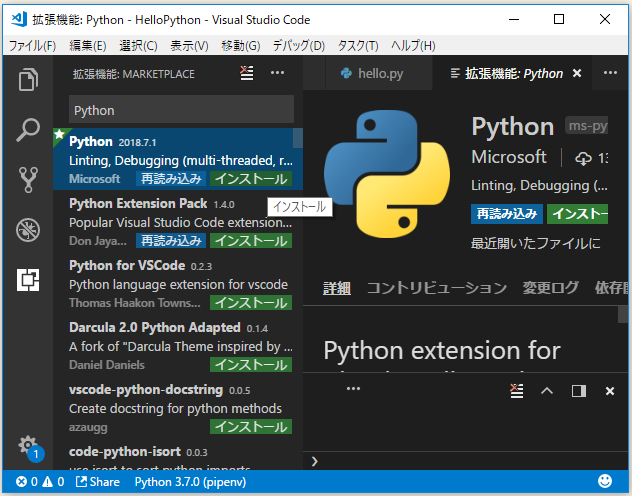This screenshot has height=496, width=632.
Task: Install the vscode-python-docstring extension
Action: pos(251,427)
